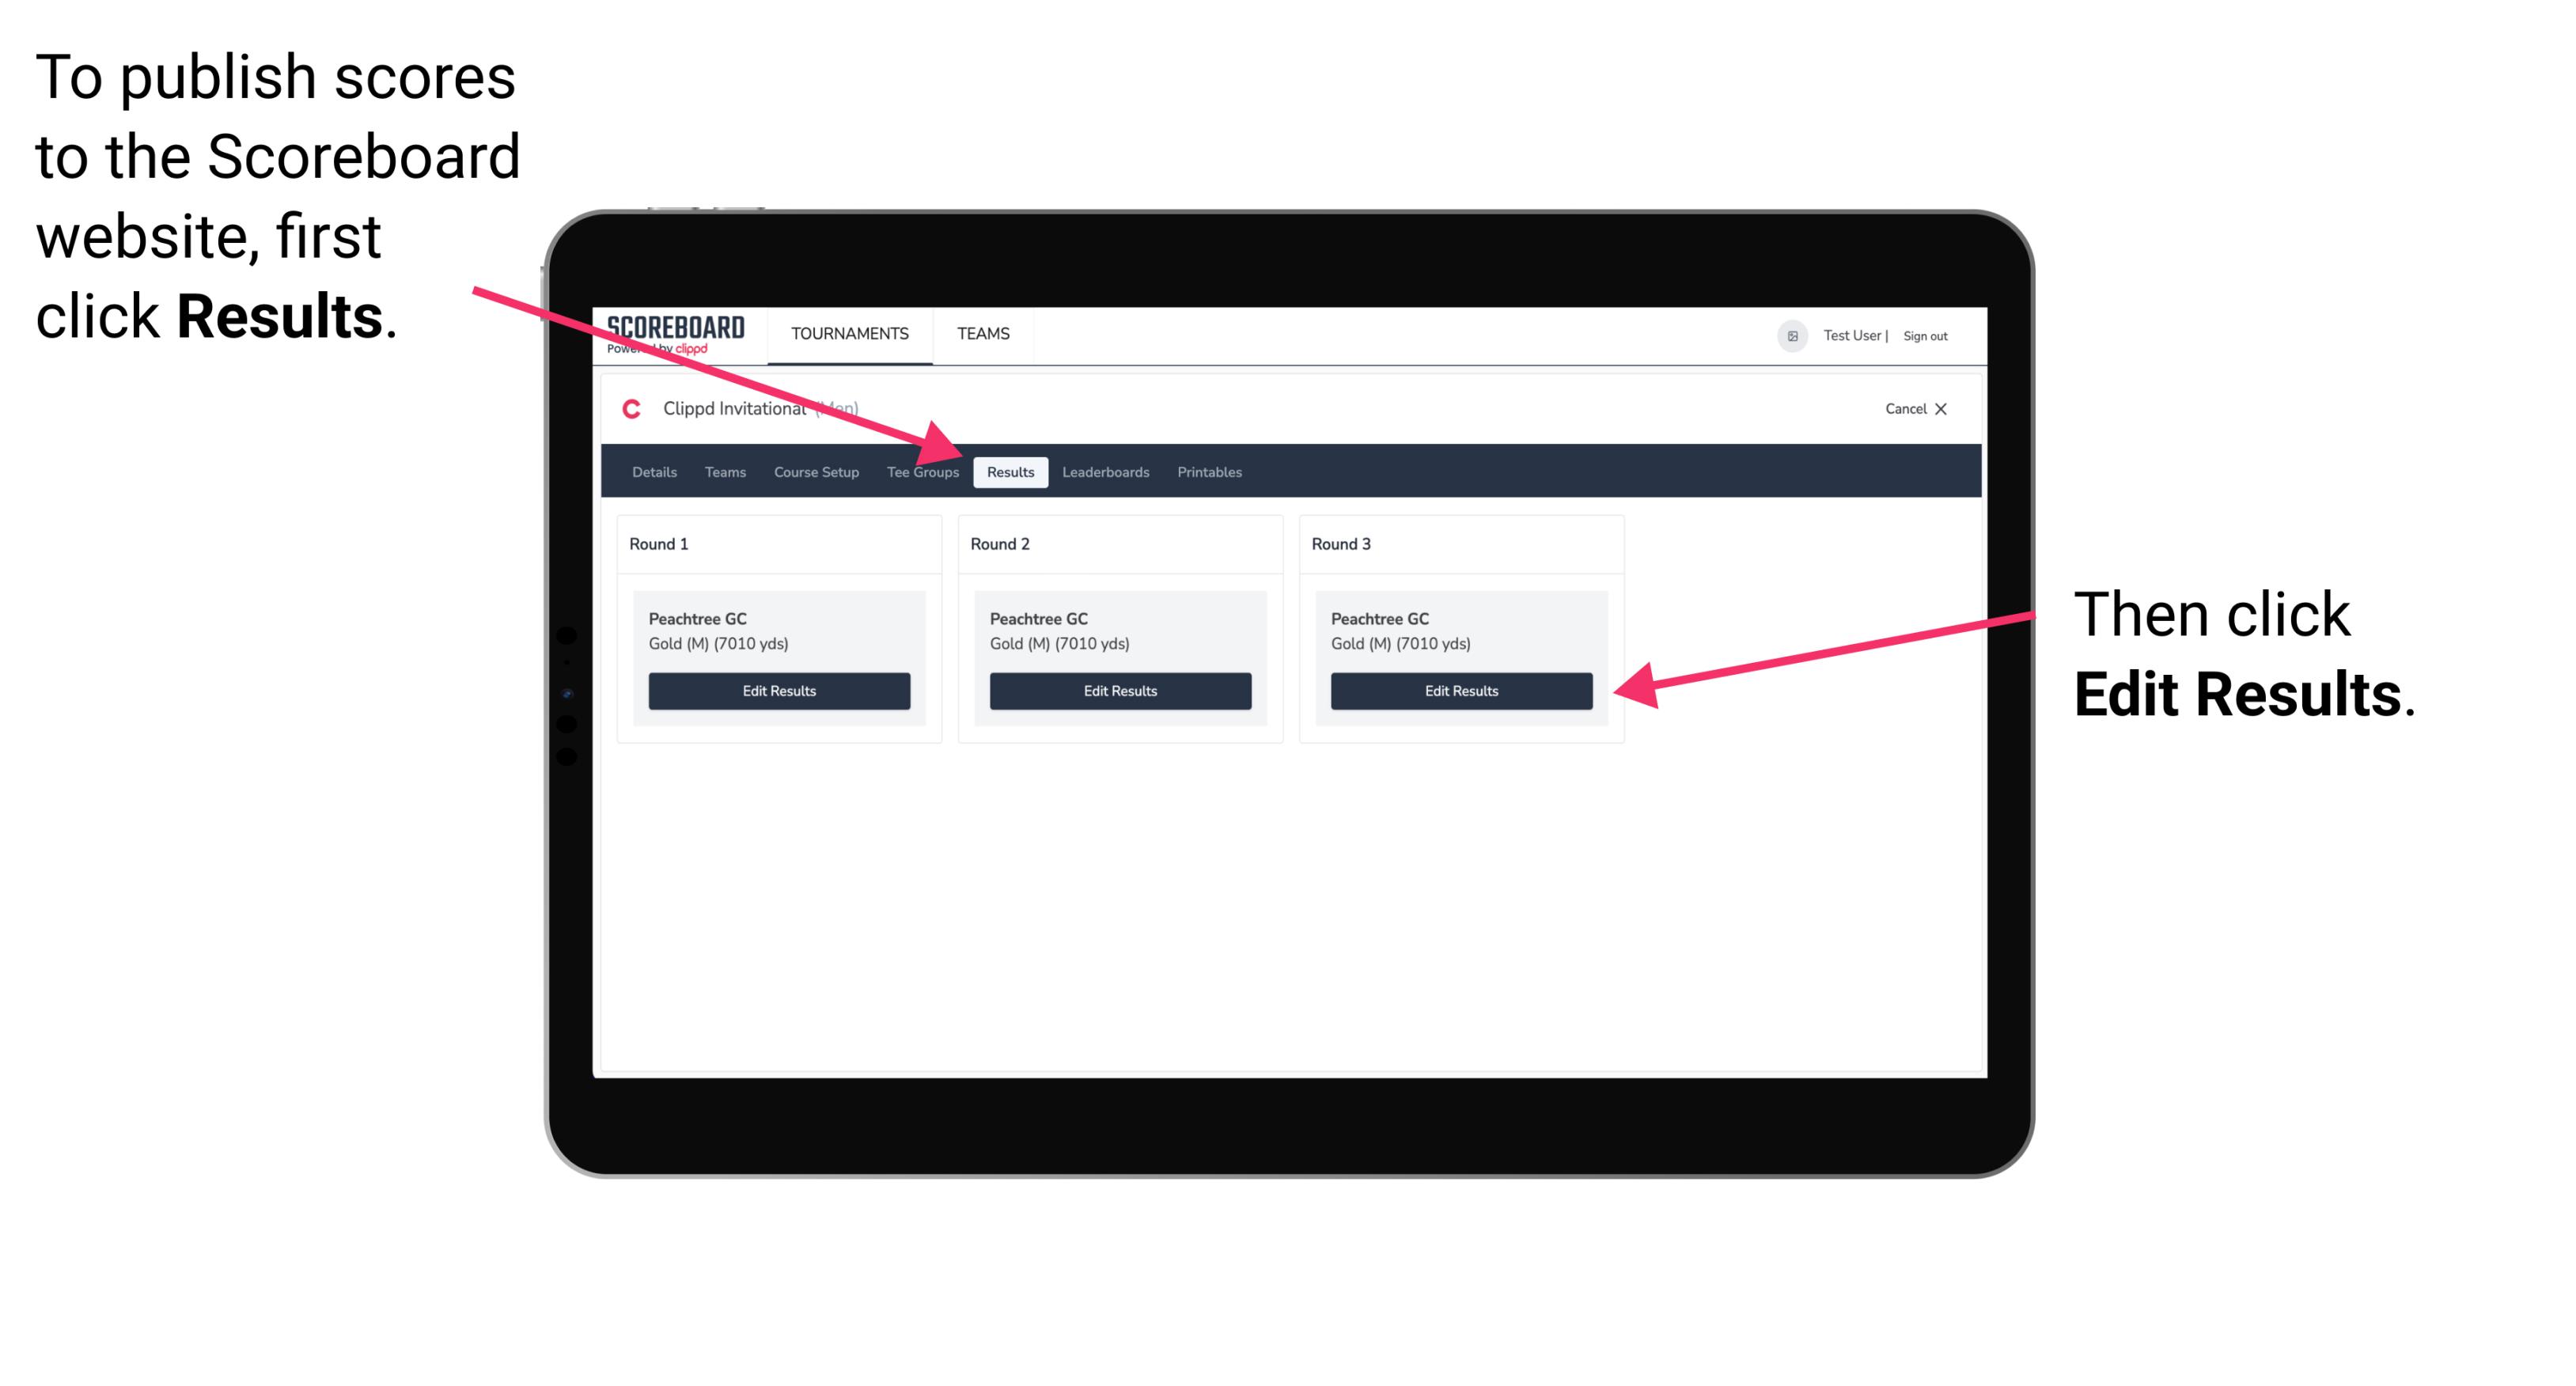Viewport: 2576px width, 1386px height.
Task: Open the Printables tab
Action: (1209, 471)
